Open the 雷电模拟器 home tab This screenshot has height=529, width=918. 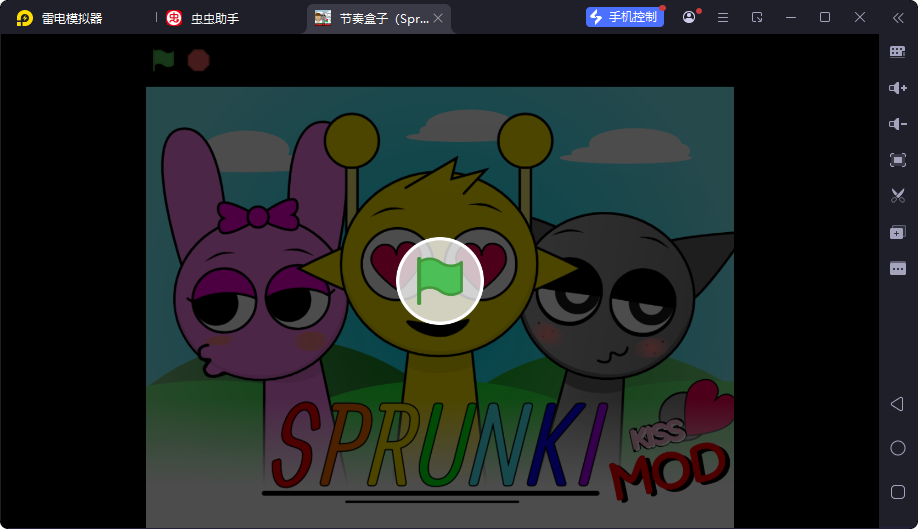tap(59, 18)
